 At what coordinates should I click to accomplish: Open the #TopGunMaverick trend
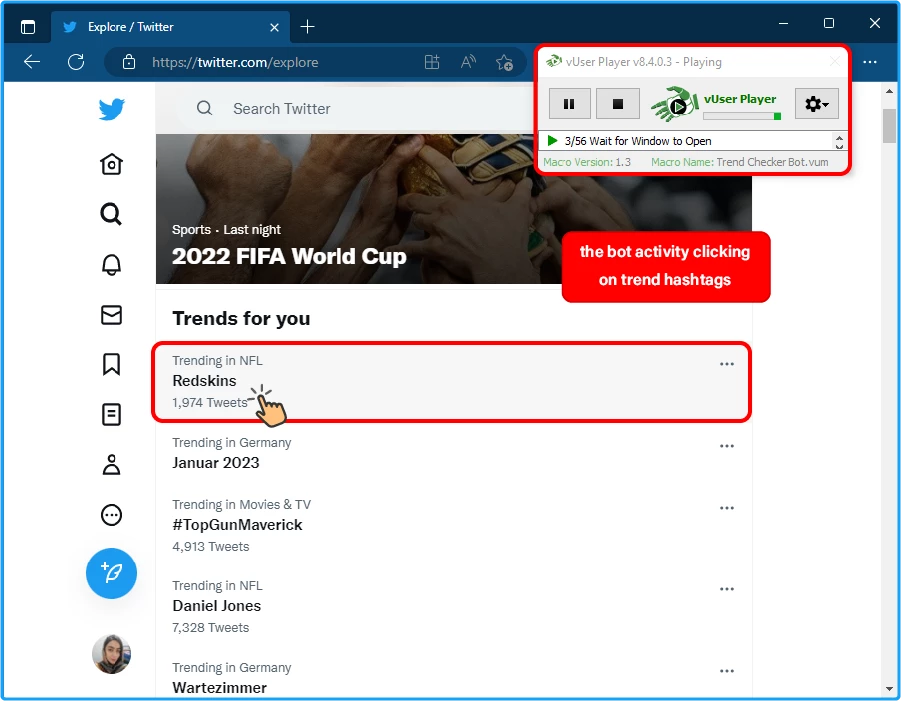(x=452, y=525)
